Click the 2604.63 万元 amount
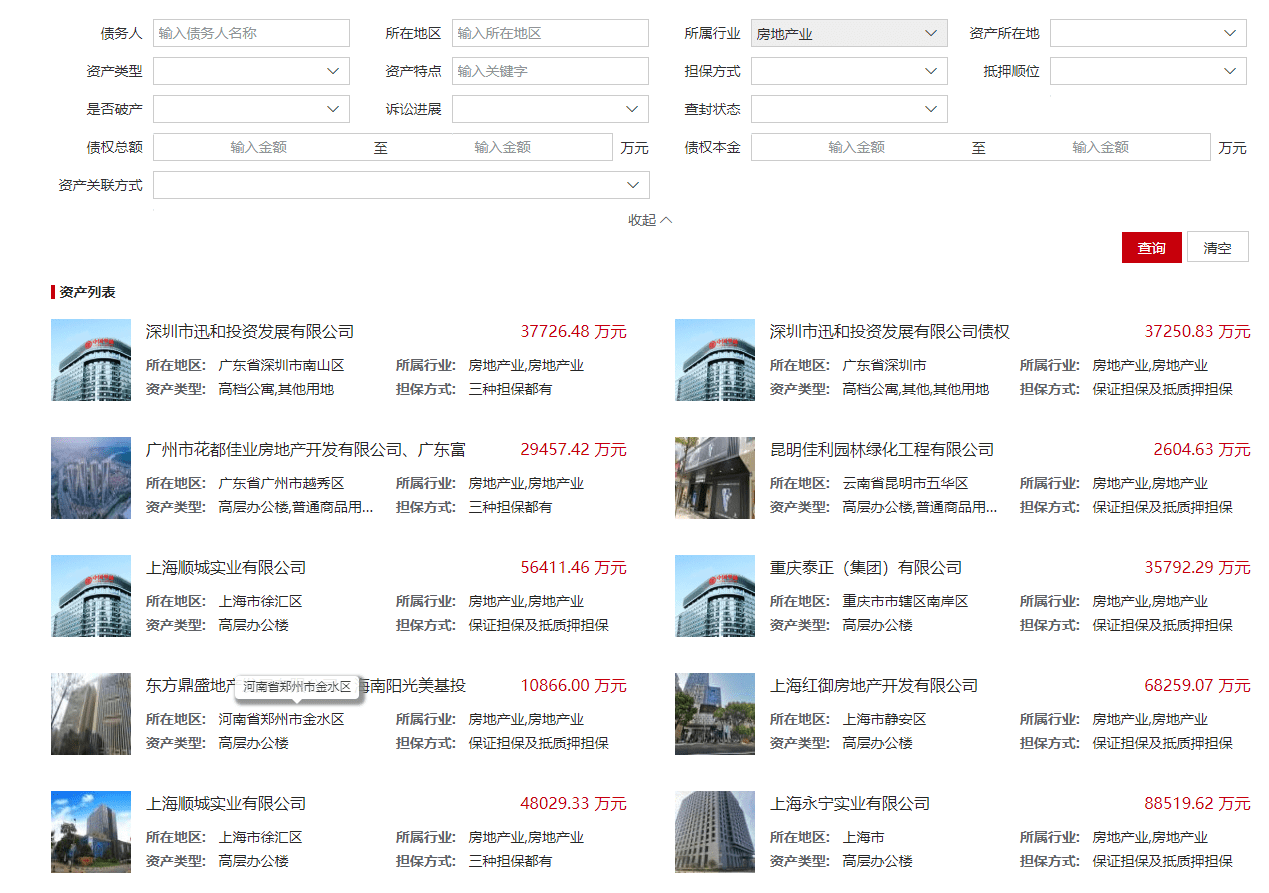1269x893 pixels. [1201, 450]
